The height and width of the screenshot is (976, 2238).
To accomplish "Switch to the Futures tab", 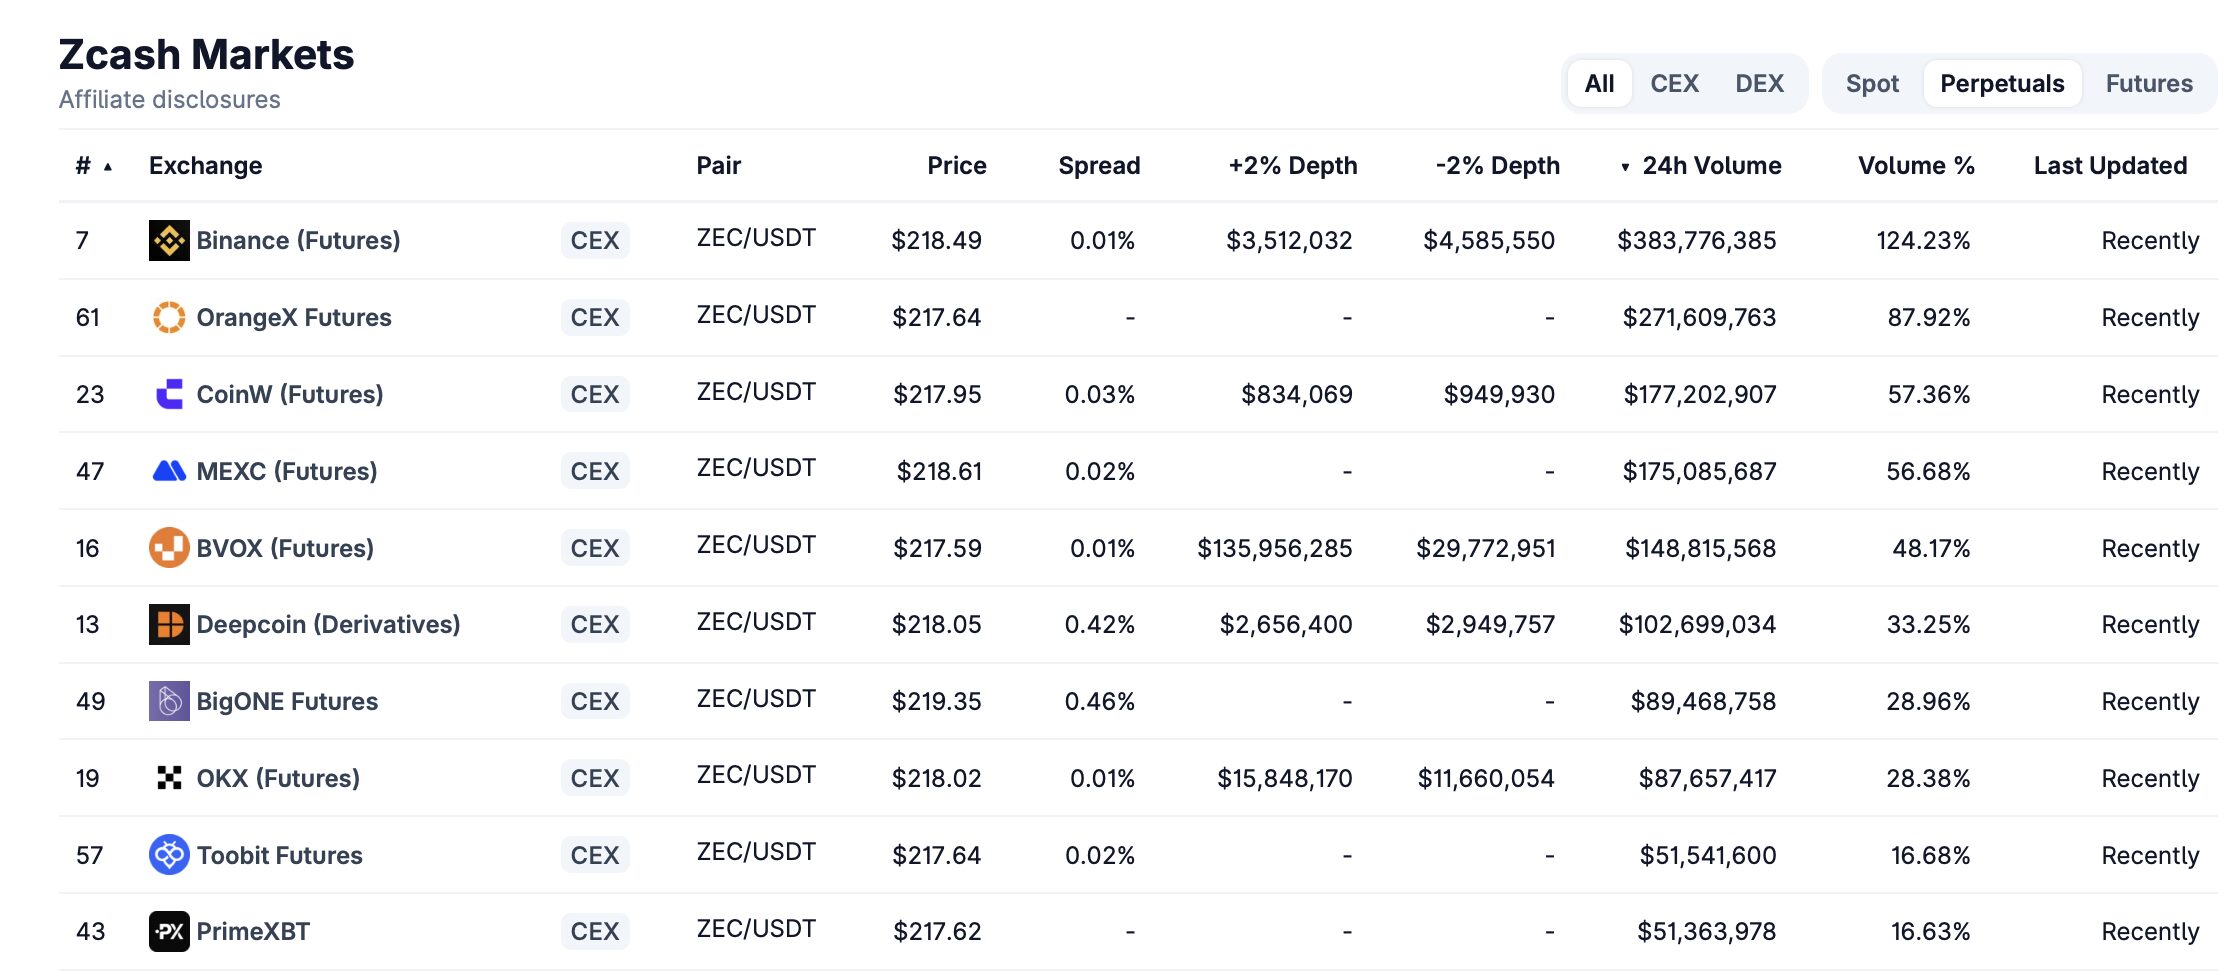I will click(x=2149, y=84).
